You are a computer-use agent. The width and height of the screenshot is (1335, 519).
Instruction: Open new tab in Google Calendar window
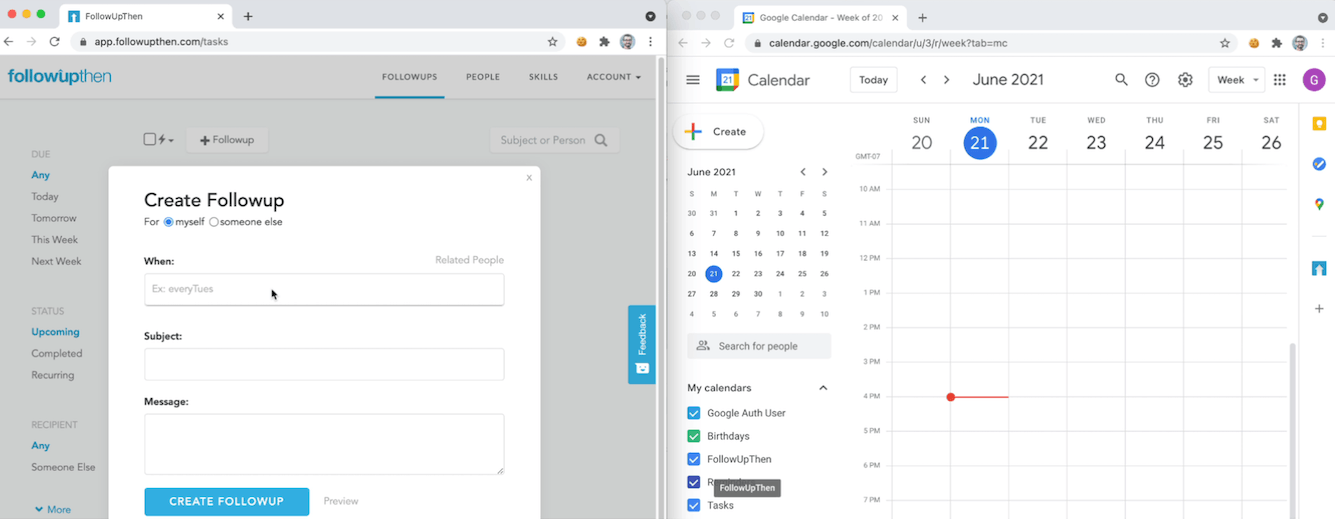coord(922,17)
